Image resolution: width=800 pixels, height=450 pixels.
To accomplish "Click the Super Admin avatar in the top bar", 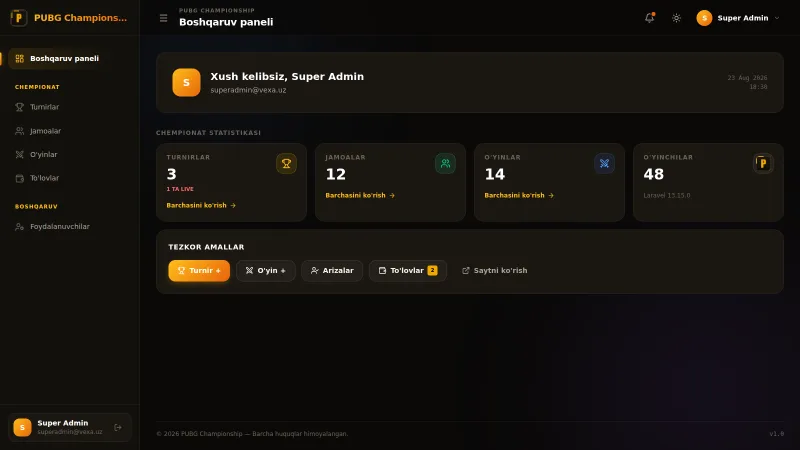I will tap(704, 18).
